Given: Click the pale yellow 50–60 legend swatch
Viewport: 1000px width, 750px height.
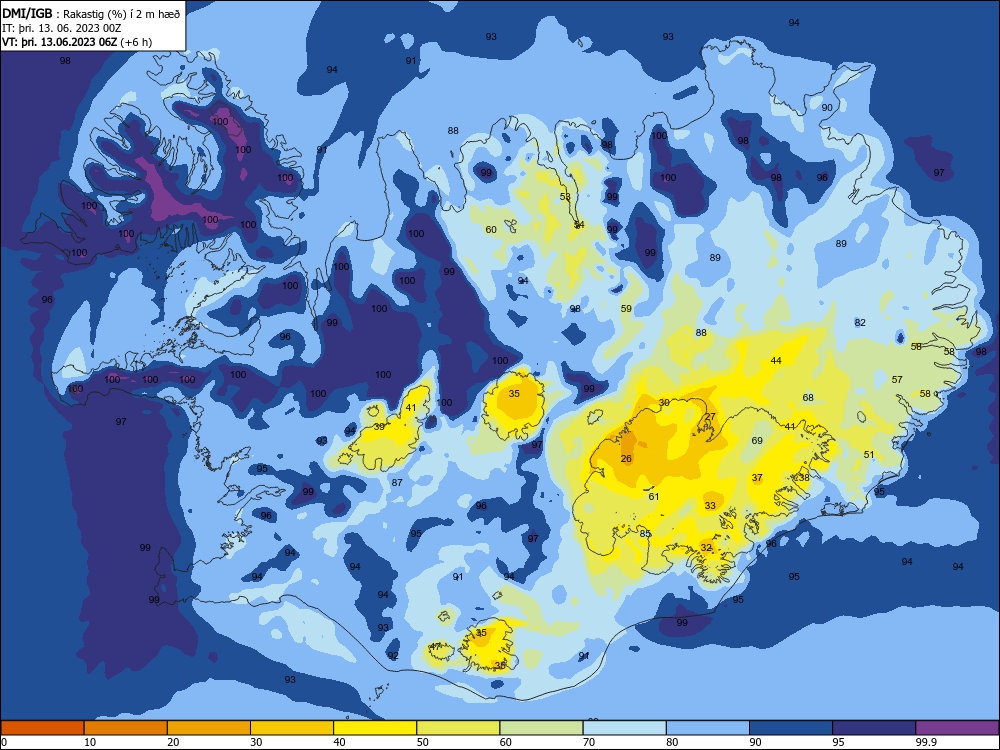Looking at the screenshot, I should [x=458, y=728].
